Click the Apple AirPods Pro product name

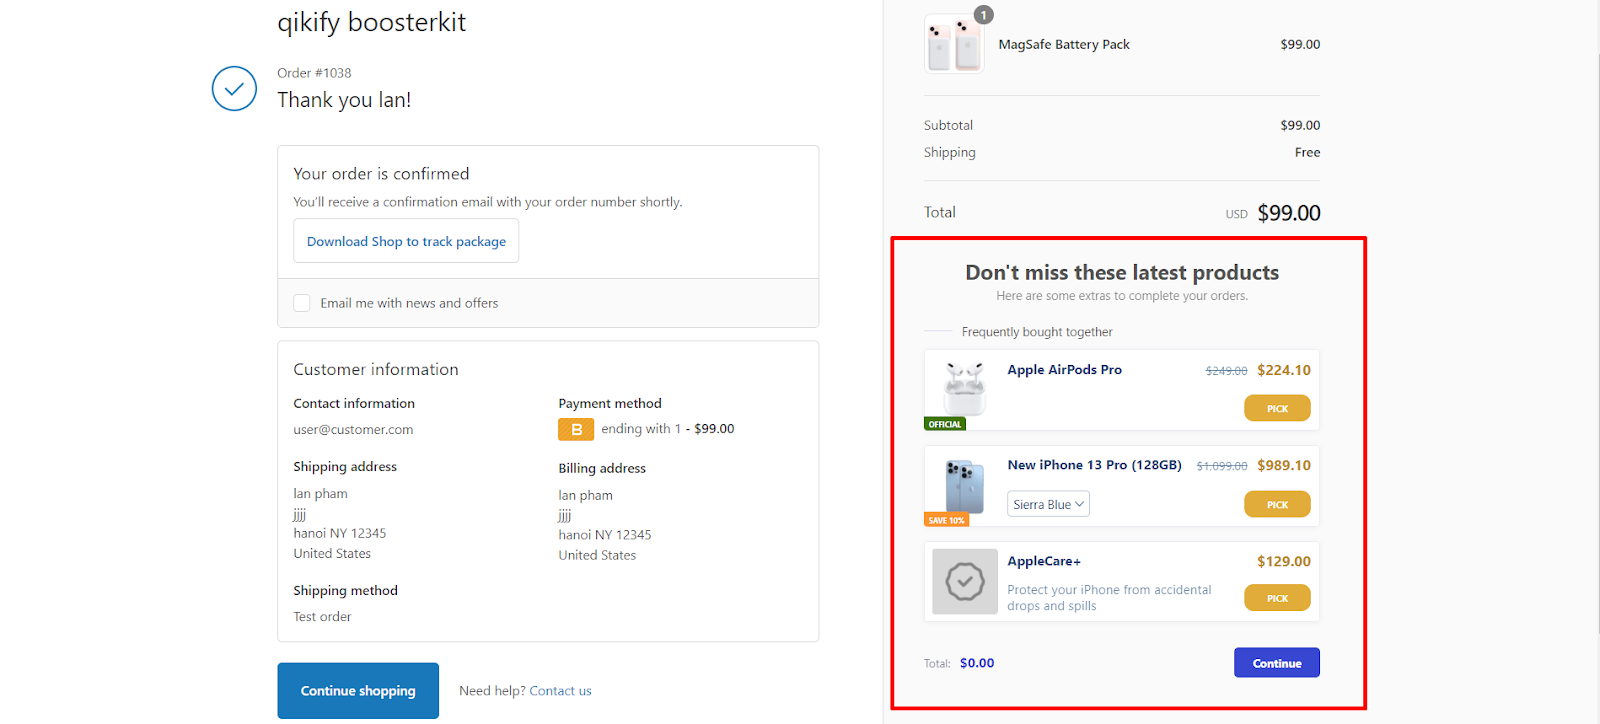pos(1064,370)
